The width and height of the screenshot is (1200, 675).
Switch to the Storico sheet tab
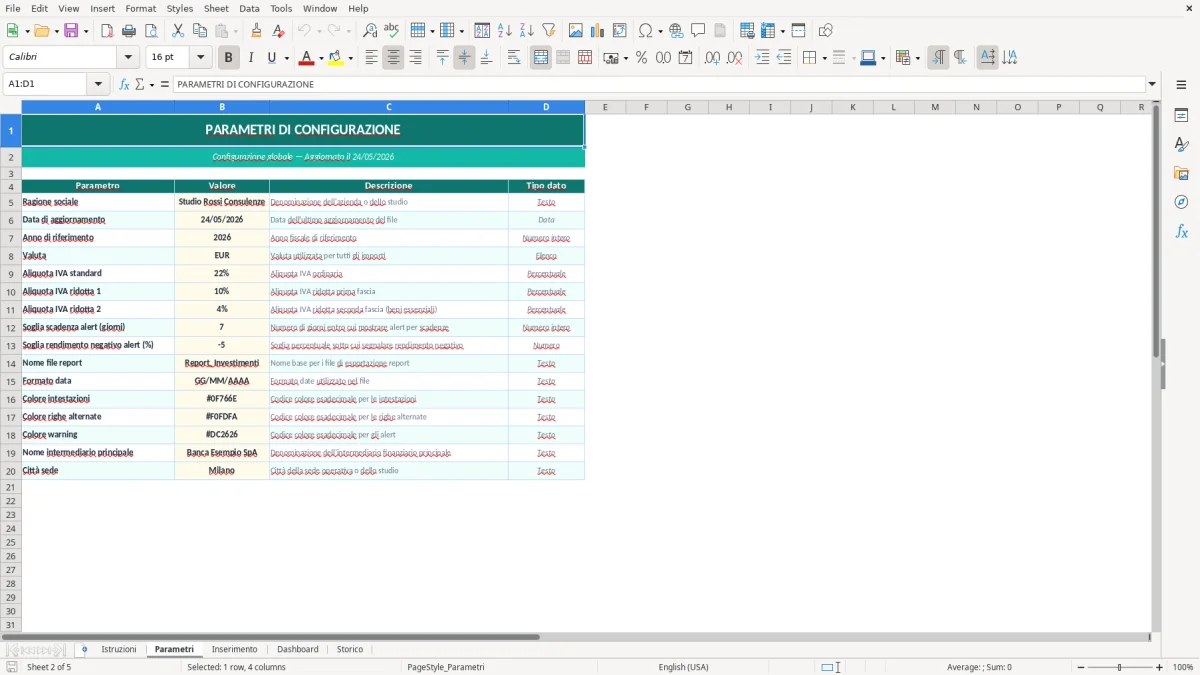(350, 649)
